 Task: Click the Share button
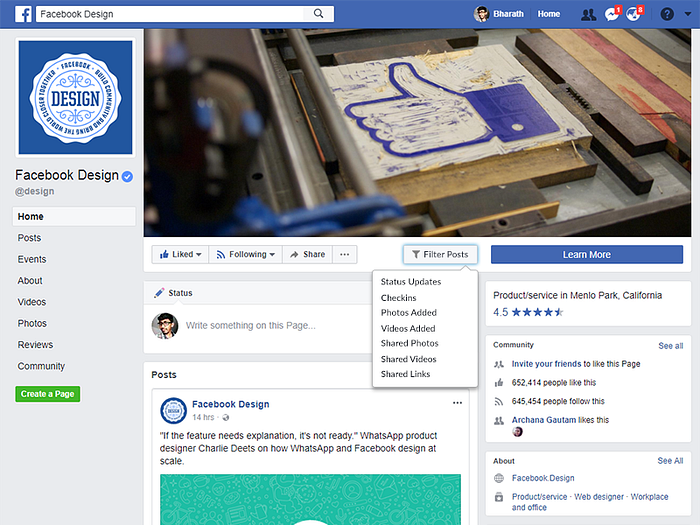point(308,254)
